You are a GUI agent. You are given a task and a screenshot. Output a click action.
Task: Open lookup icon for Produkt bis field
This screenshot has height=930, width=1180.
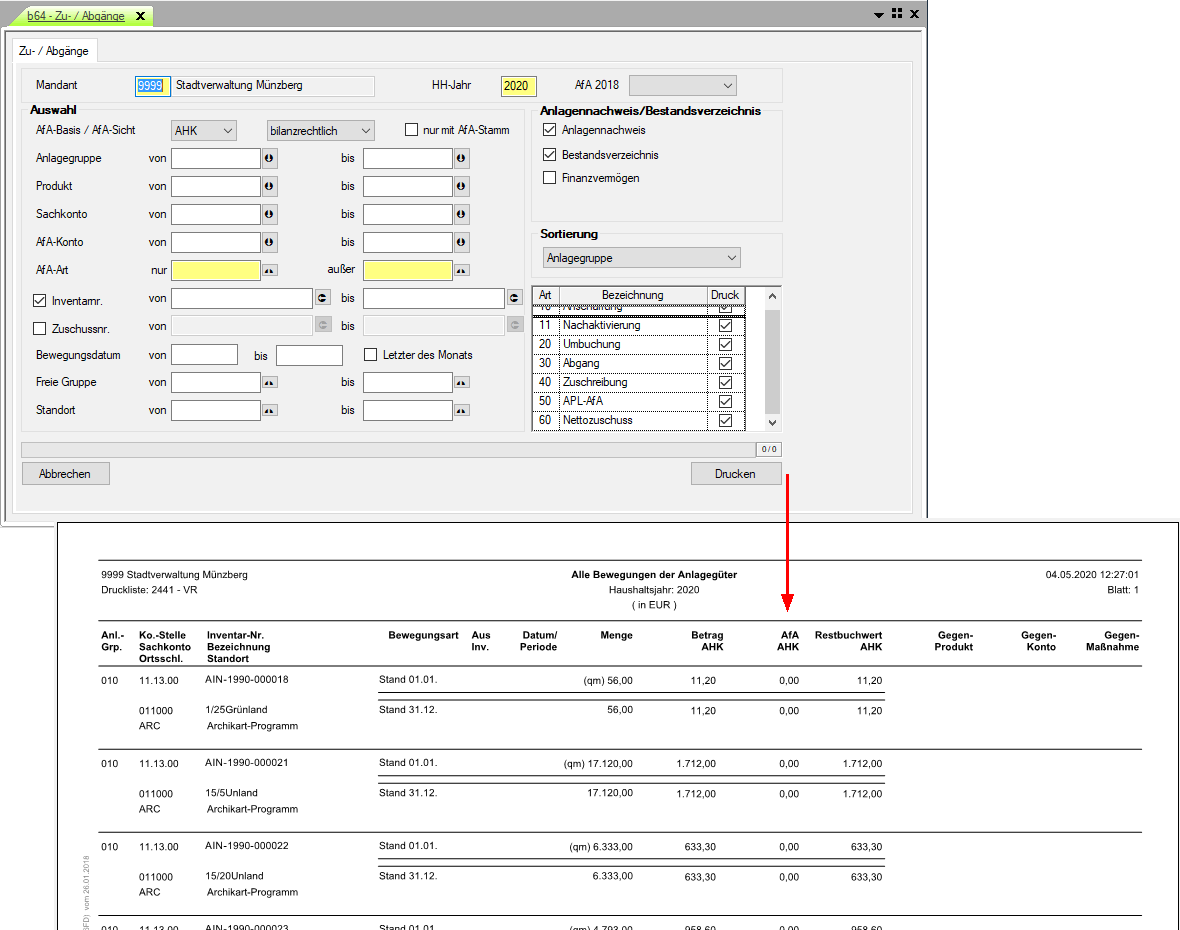[x=461, y=186]
